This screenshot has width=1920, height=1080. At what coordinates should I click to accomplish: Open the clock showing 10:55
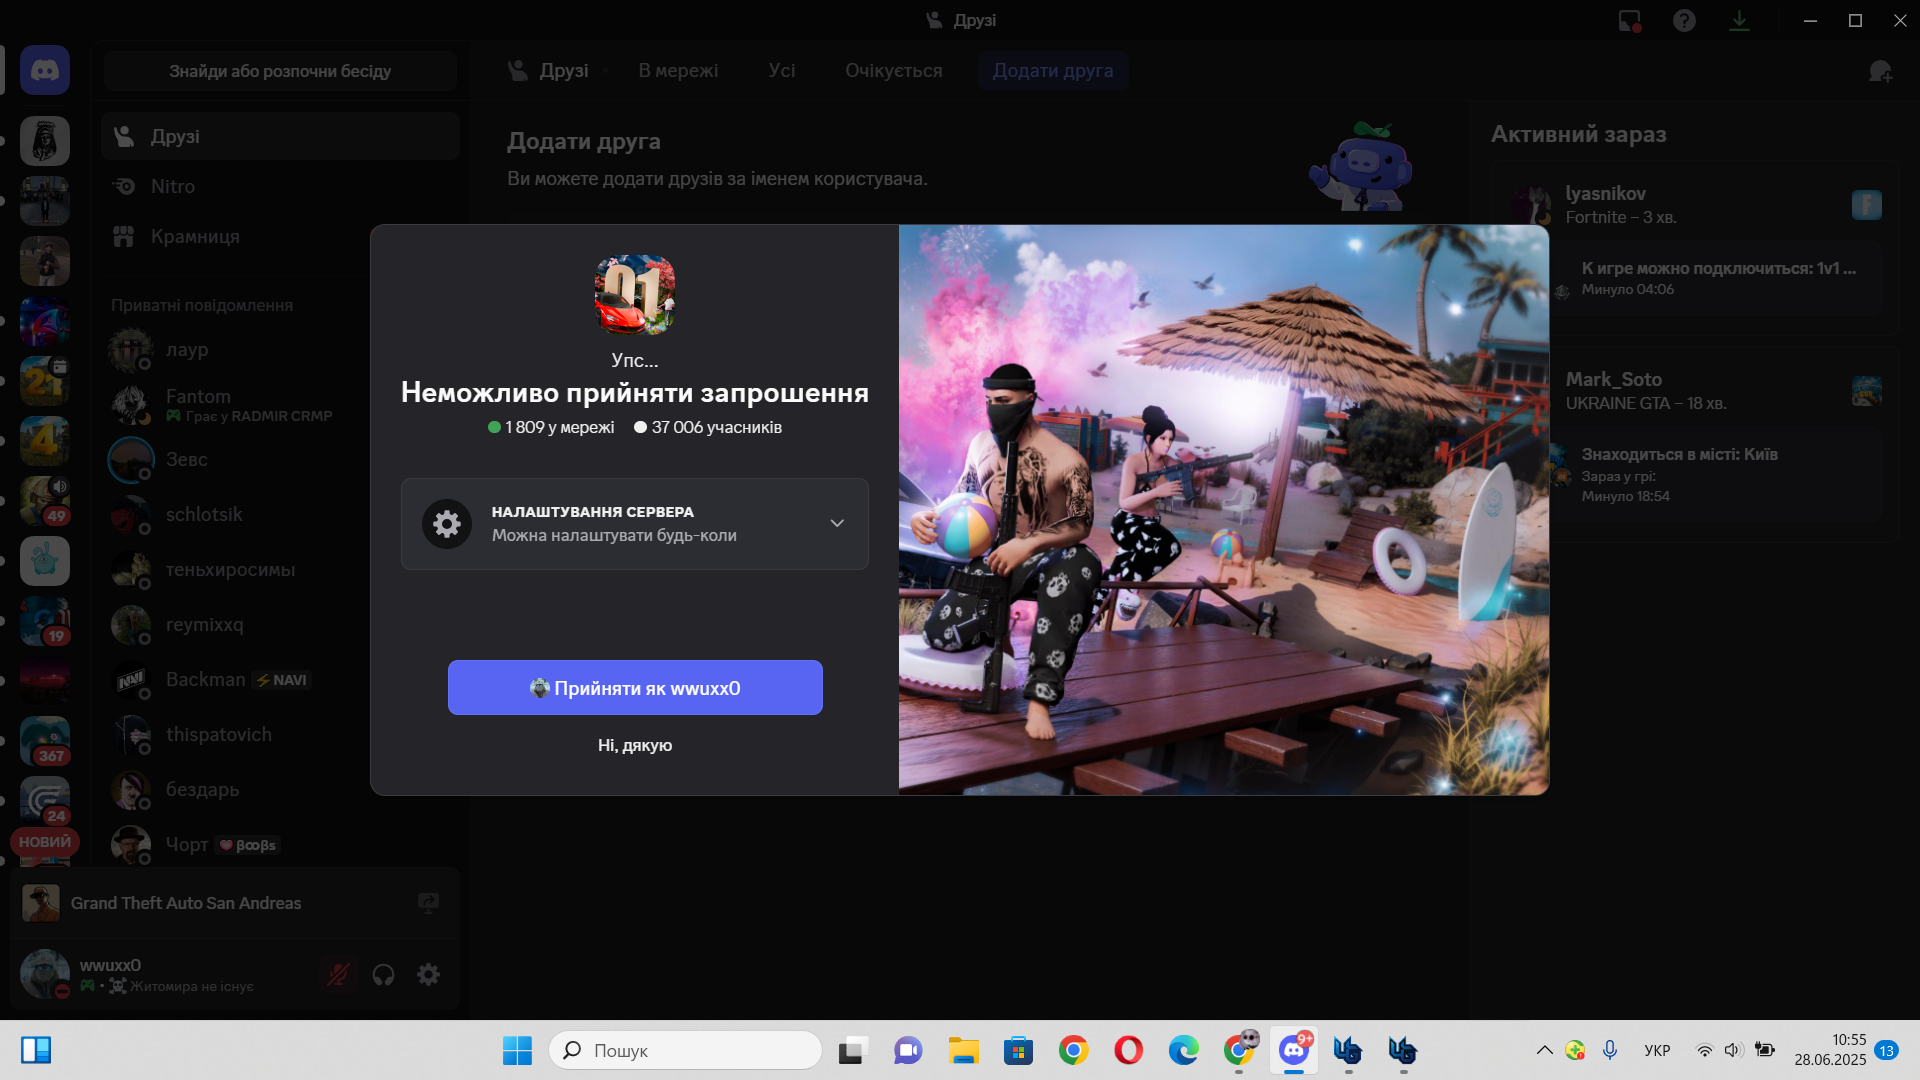click(1830, 1050)
